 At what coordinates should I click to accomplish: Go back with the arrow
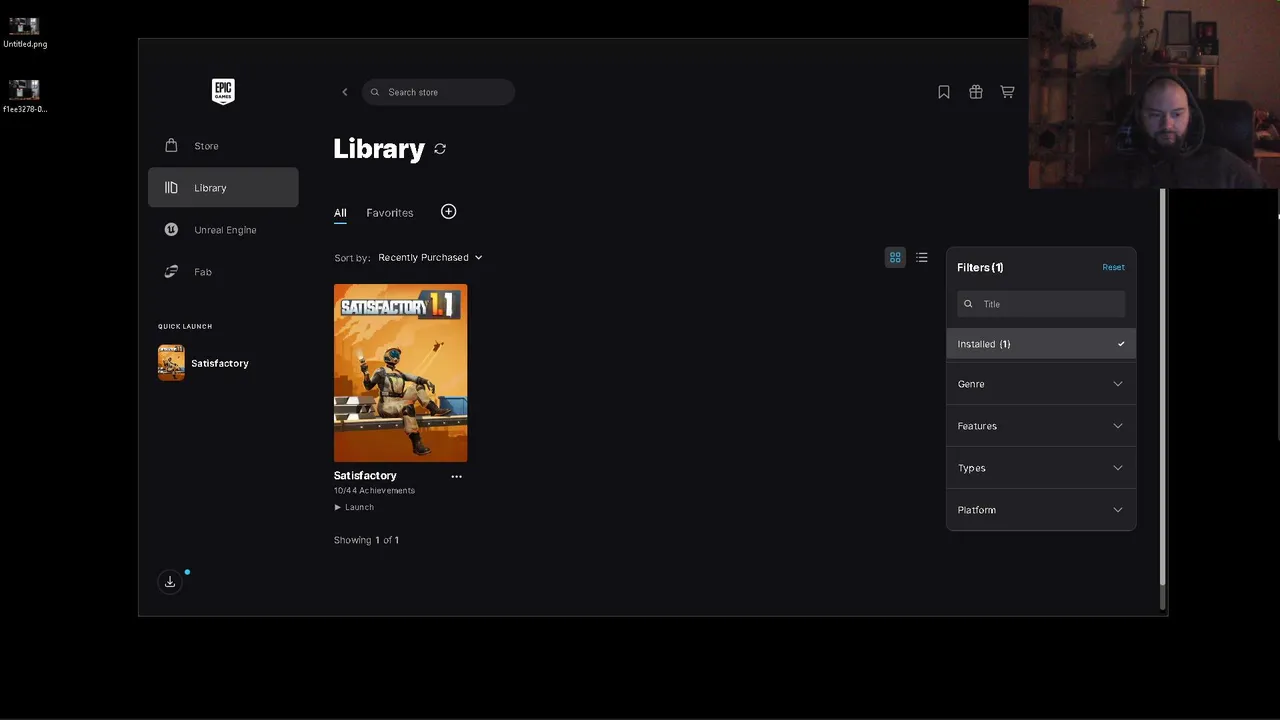pyautogui.click(x=345, y=92)
